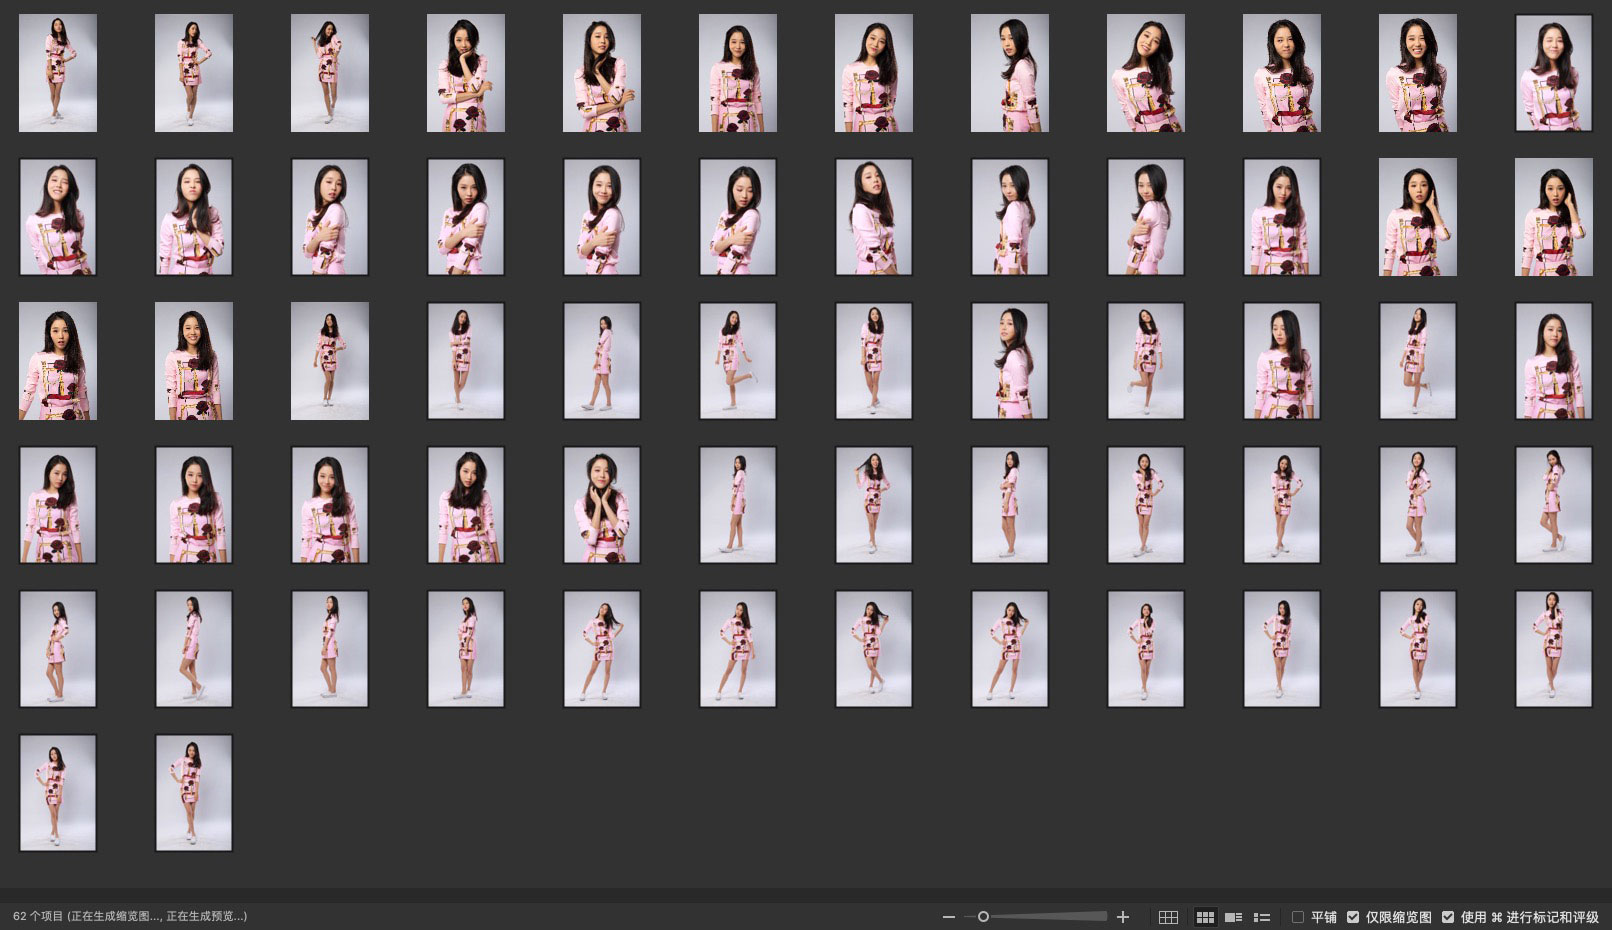
Task: Toggle 使用 ⌘ 进行标记和评级 checkbox
Action: 1448,917
